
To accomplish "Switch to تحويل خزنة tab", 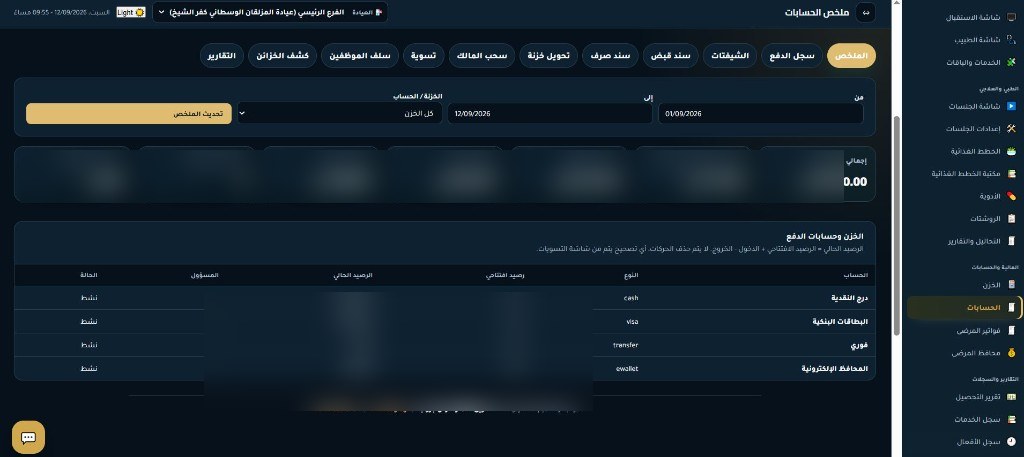I will pos(549,55).
